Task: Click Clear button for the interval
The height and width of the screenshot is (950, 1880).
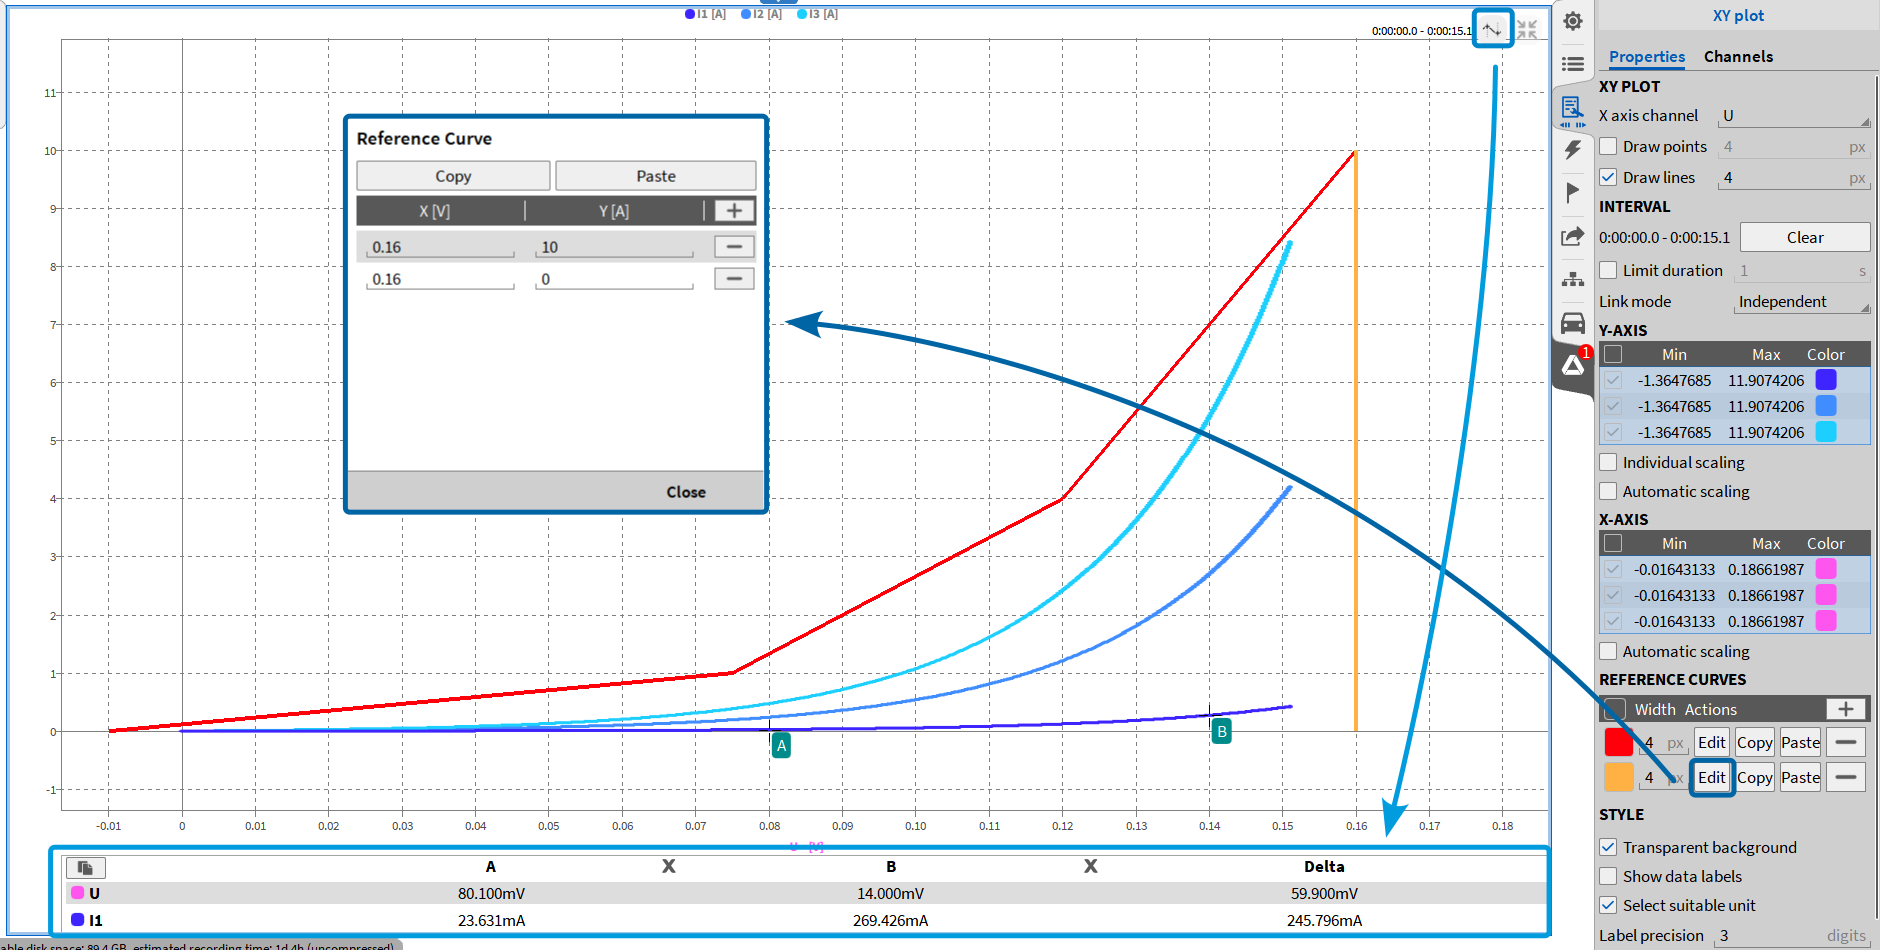Action: pyautogui.click(x=1804, y=238)
